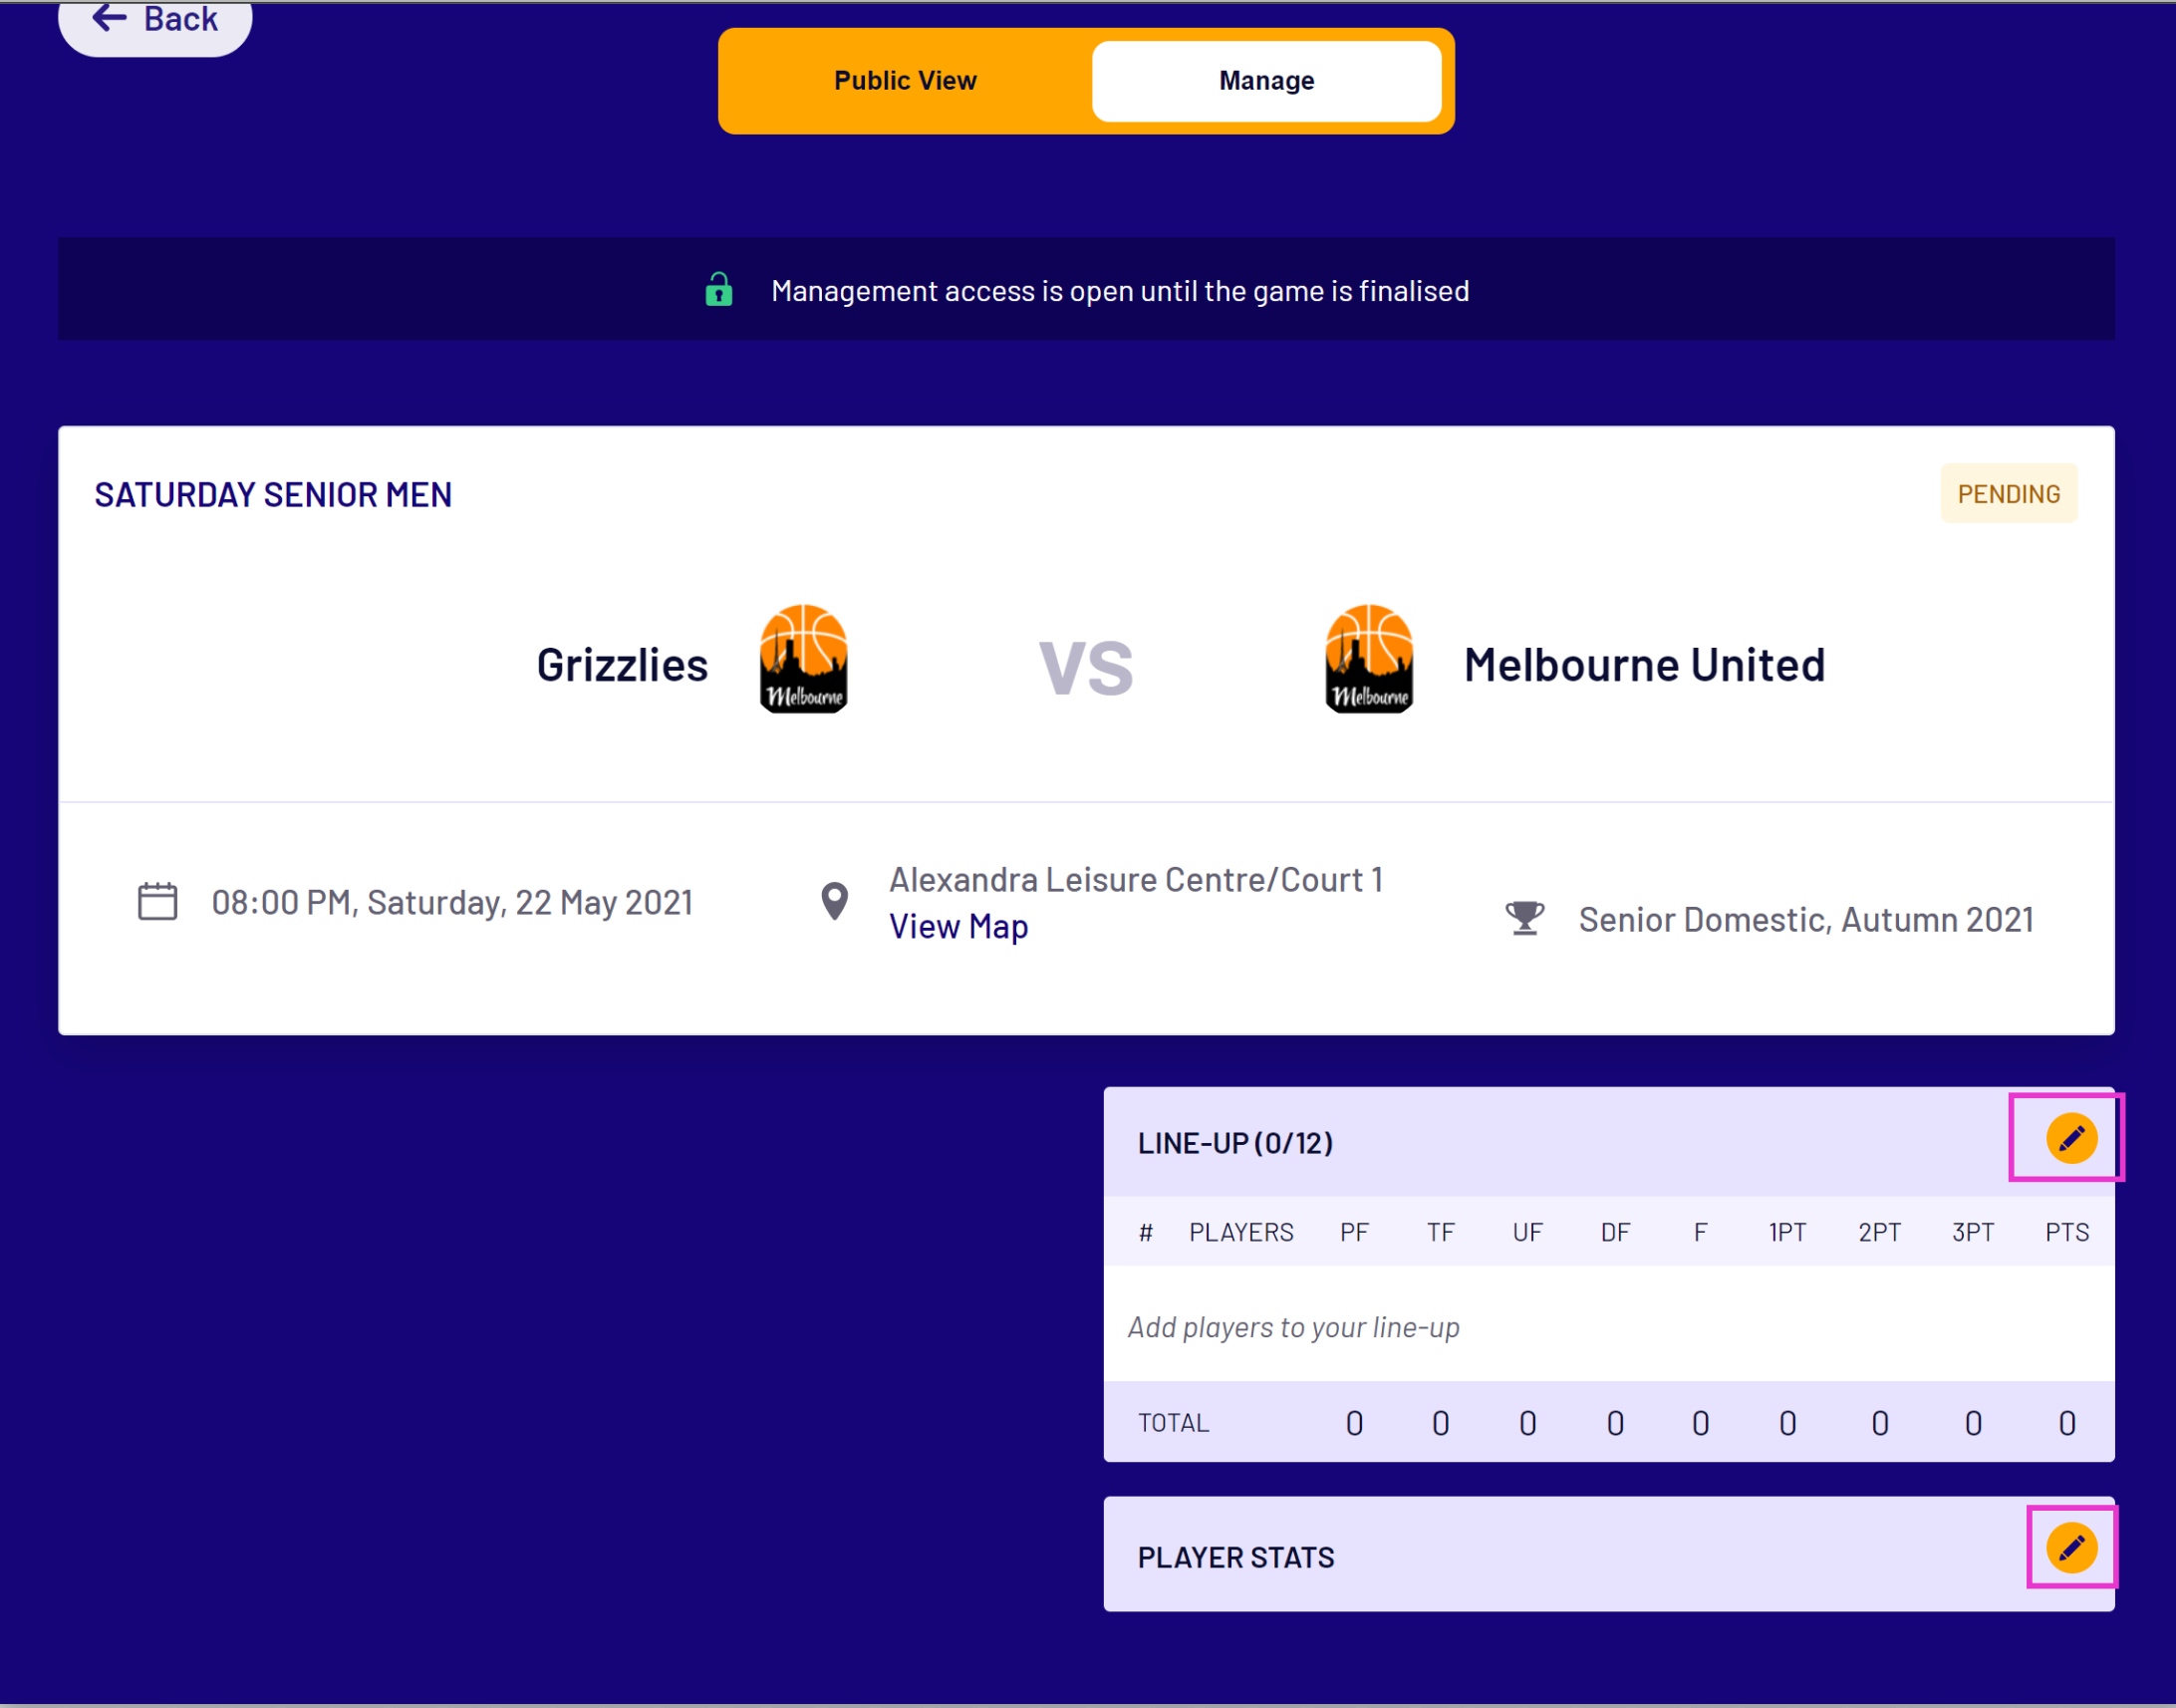The width and height of the screenshot is (2176, 1708).
Task: Click the PLAYERS column header
Action: (x=1241, y=1233)
